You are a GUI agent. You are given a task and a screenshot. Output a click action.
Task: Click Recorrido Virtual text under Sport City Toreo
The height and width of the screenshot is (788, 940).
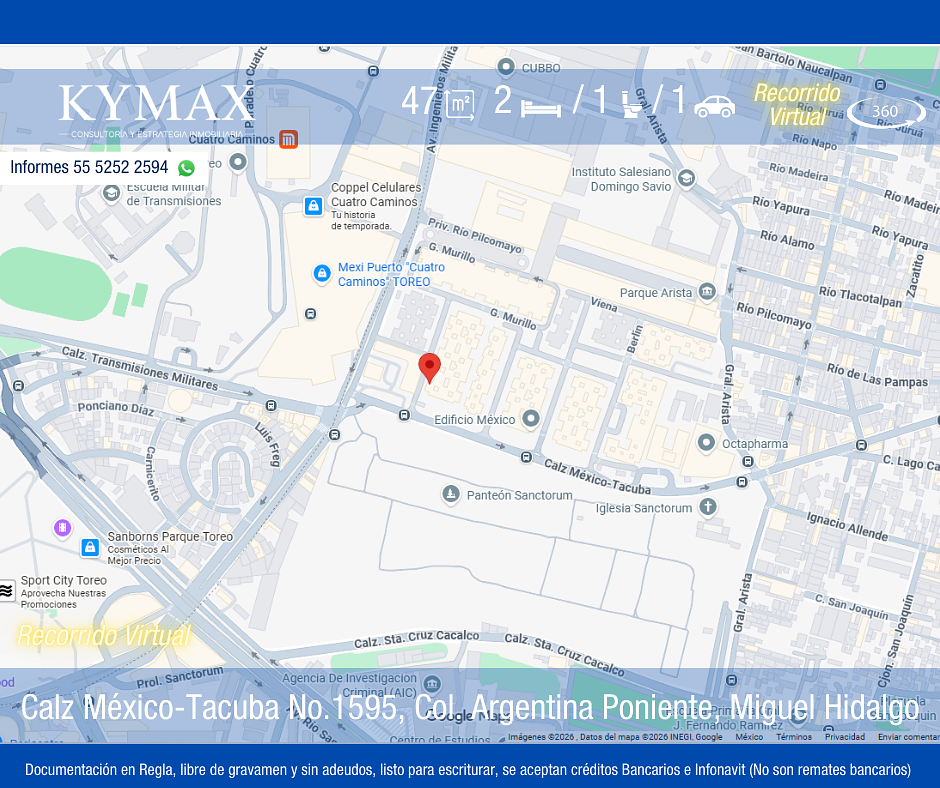coord(104,636)
